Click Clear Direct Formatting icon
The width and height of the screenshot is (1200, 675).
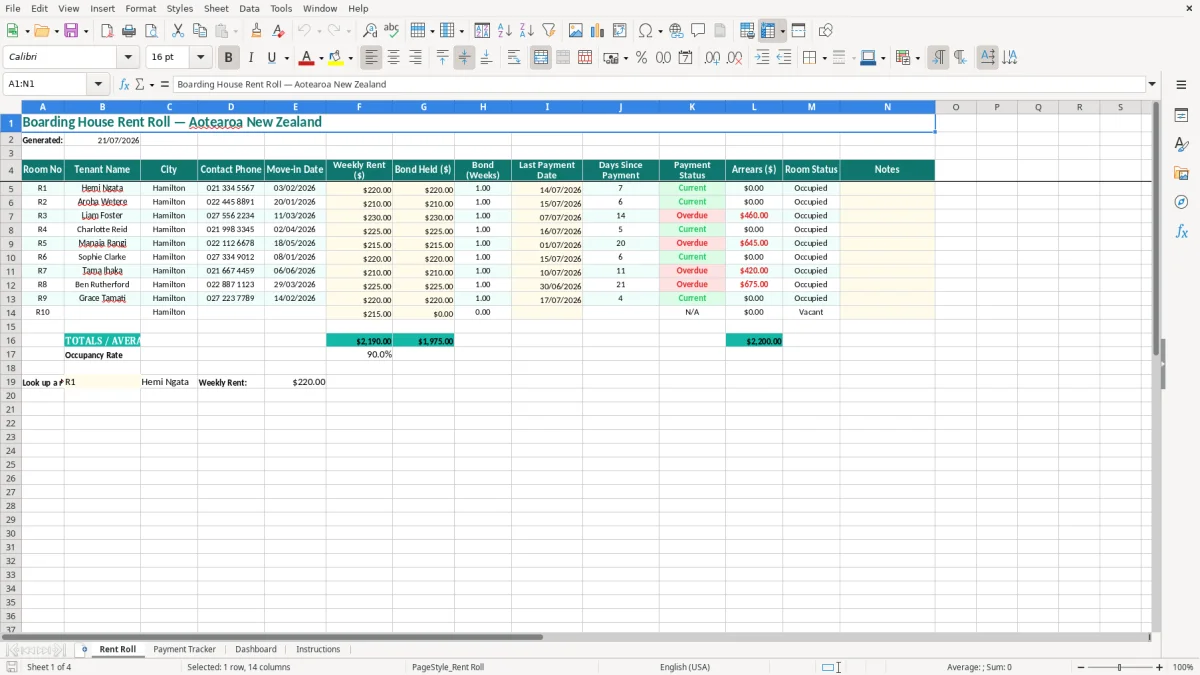coord(278,31)
